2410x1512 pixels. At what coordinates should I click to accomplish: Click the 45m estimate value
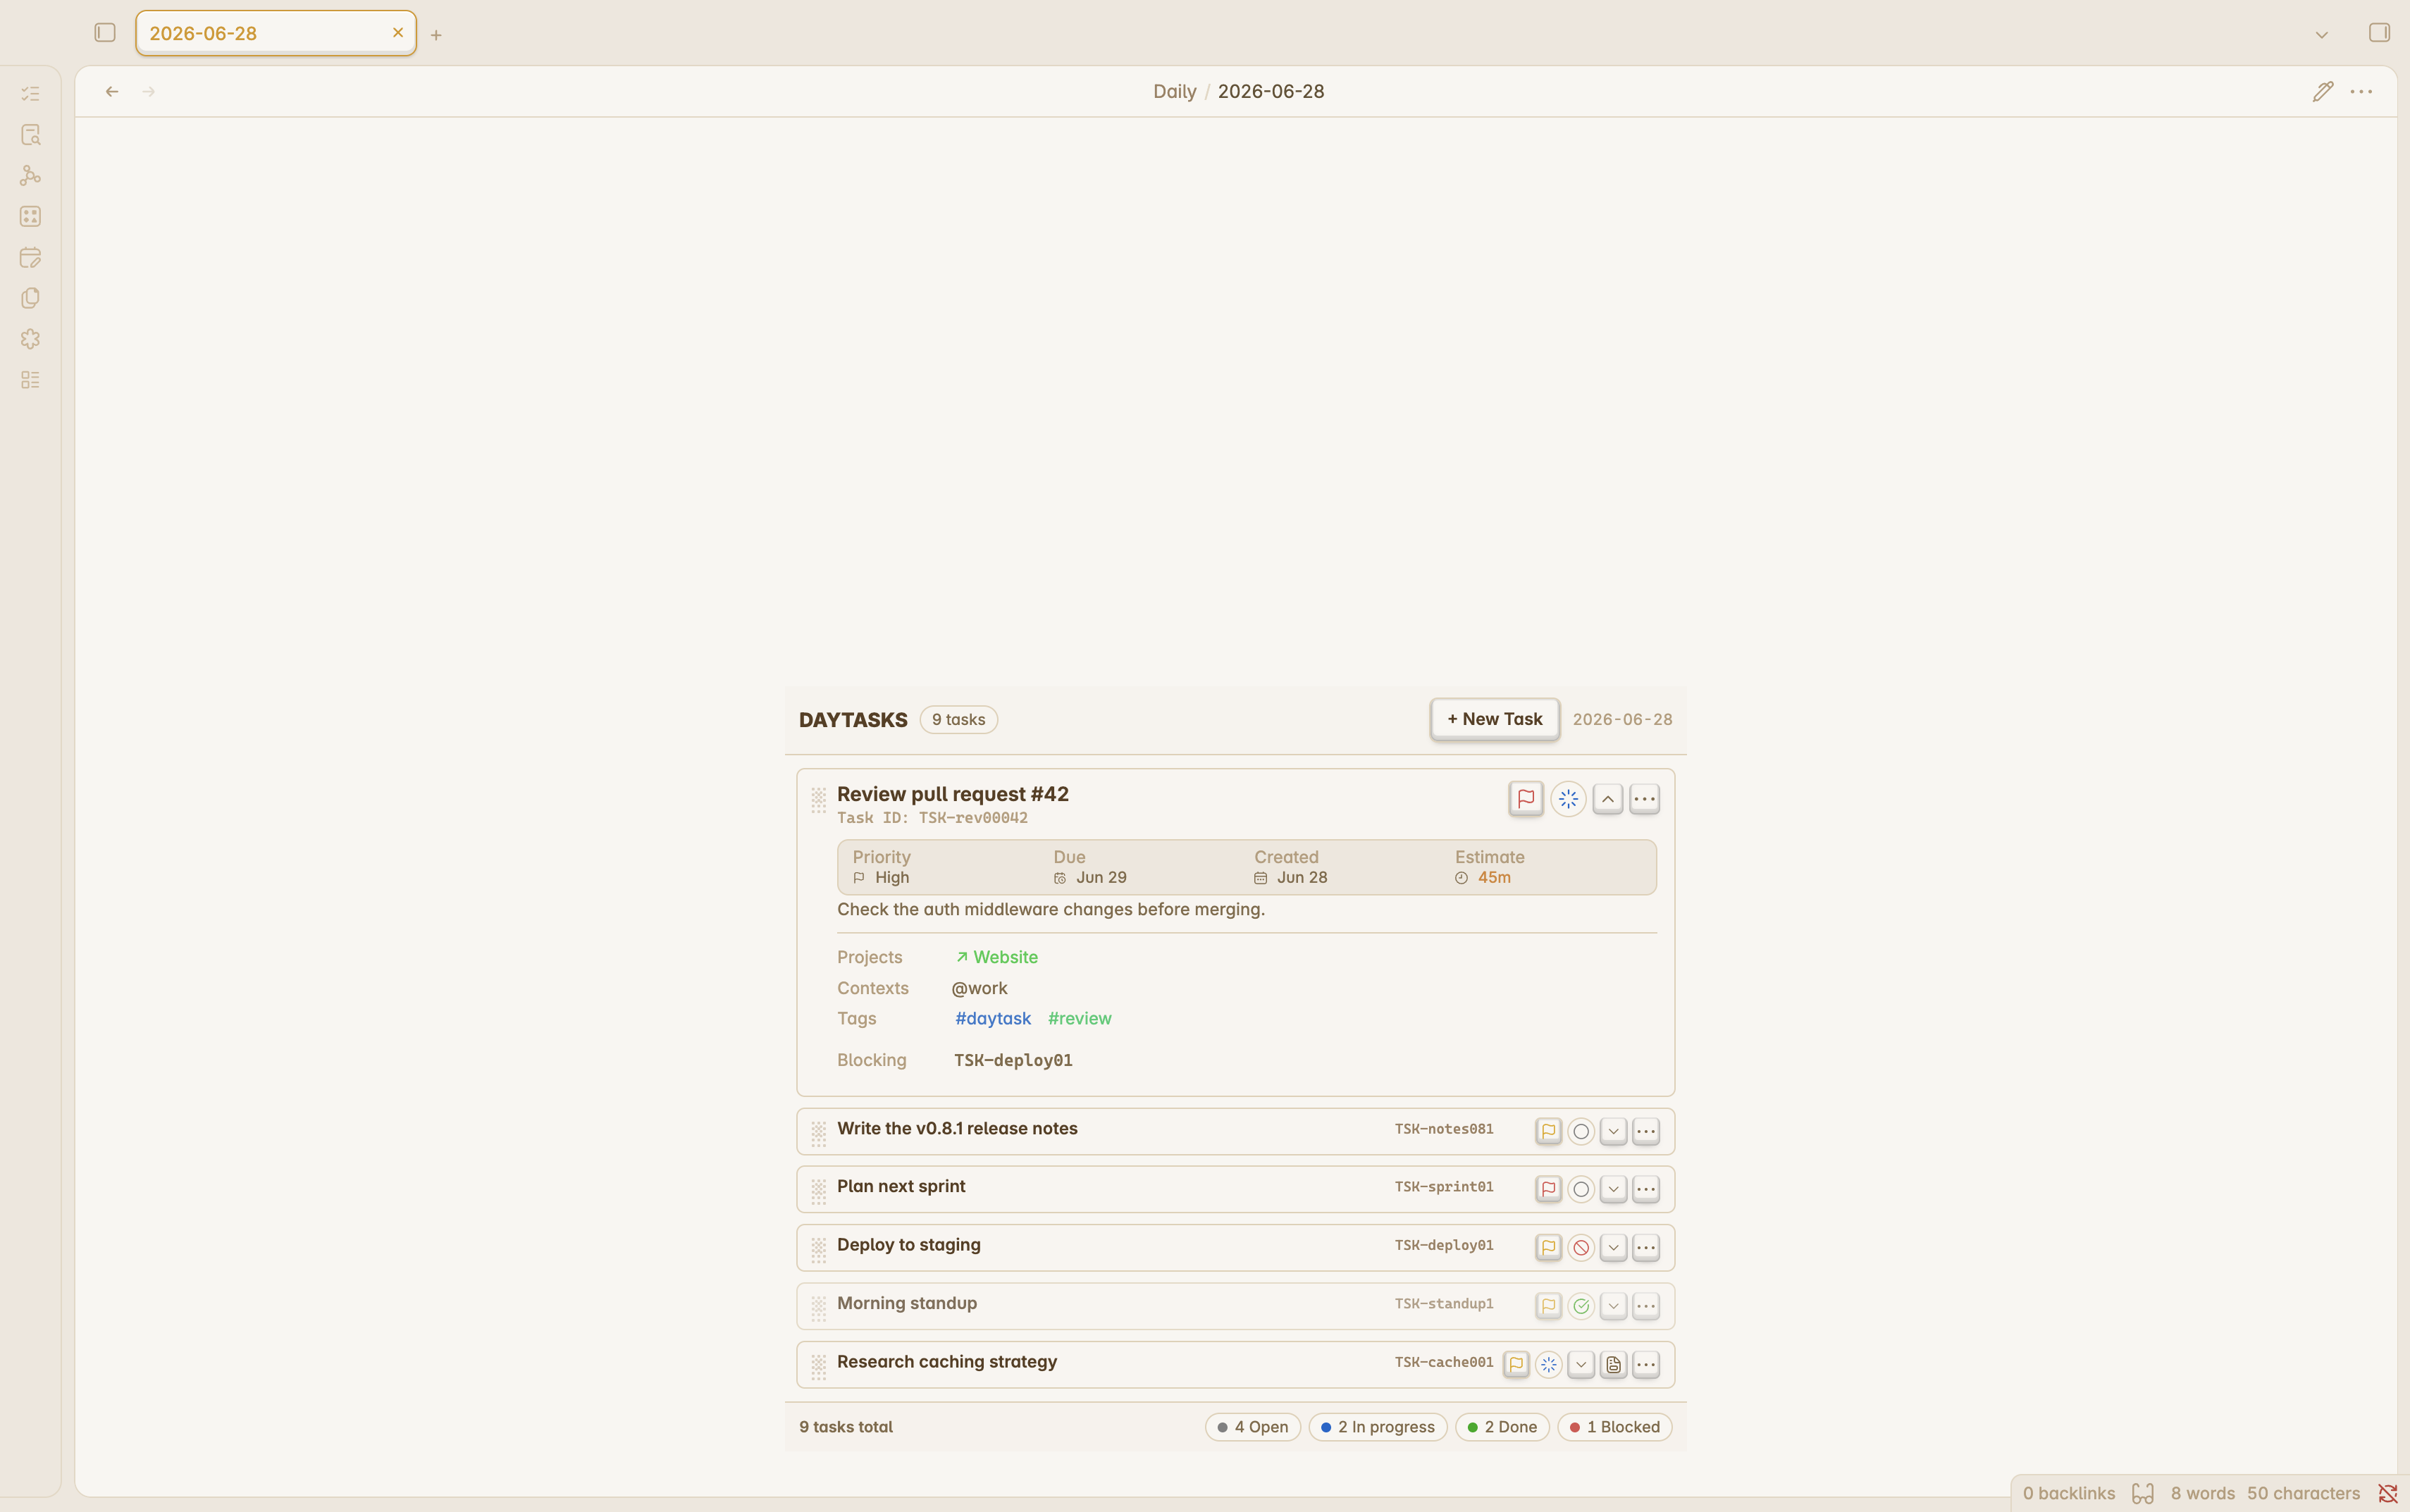[1493, 877]
